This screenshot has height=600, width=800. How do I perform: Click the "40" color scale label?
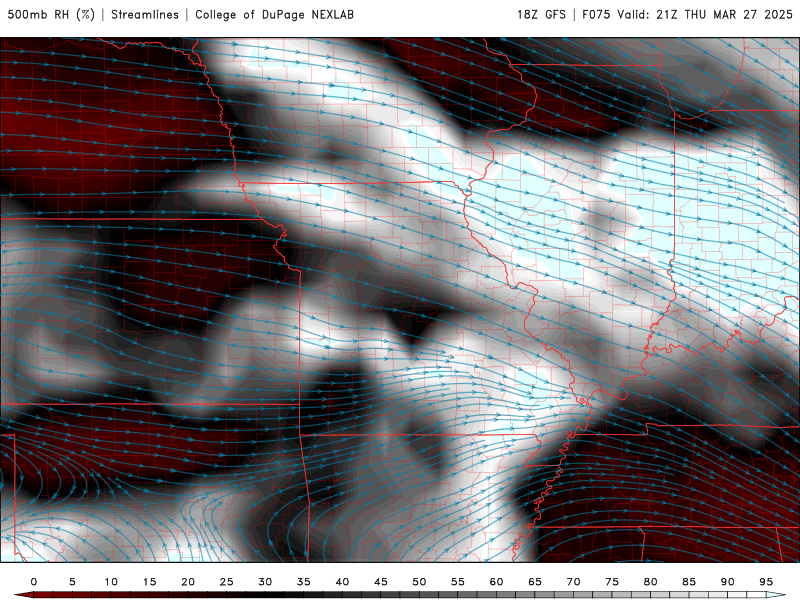tap(342, 582)
